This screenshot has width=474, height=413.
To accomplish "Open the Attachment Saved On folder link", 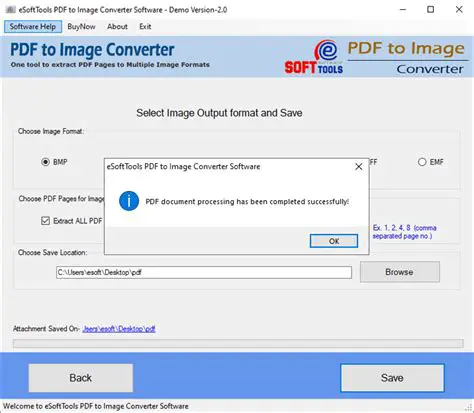I will point(119,329).
